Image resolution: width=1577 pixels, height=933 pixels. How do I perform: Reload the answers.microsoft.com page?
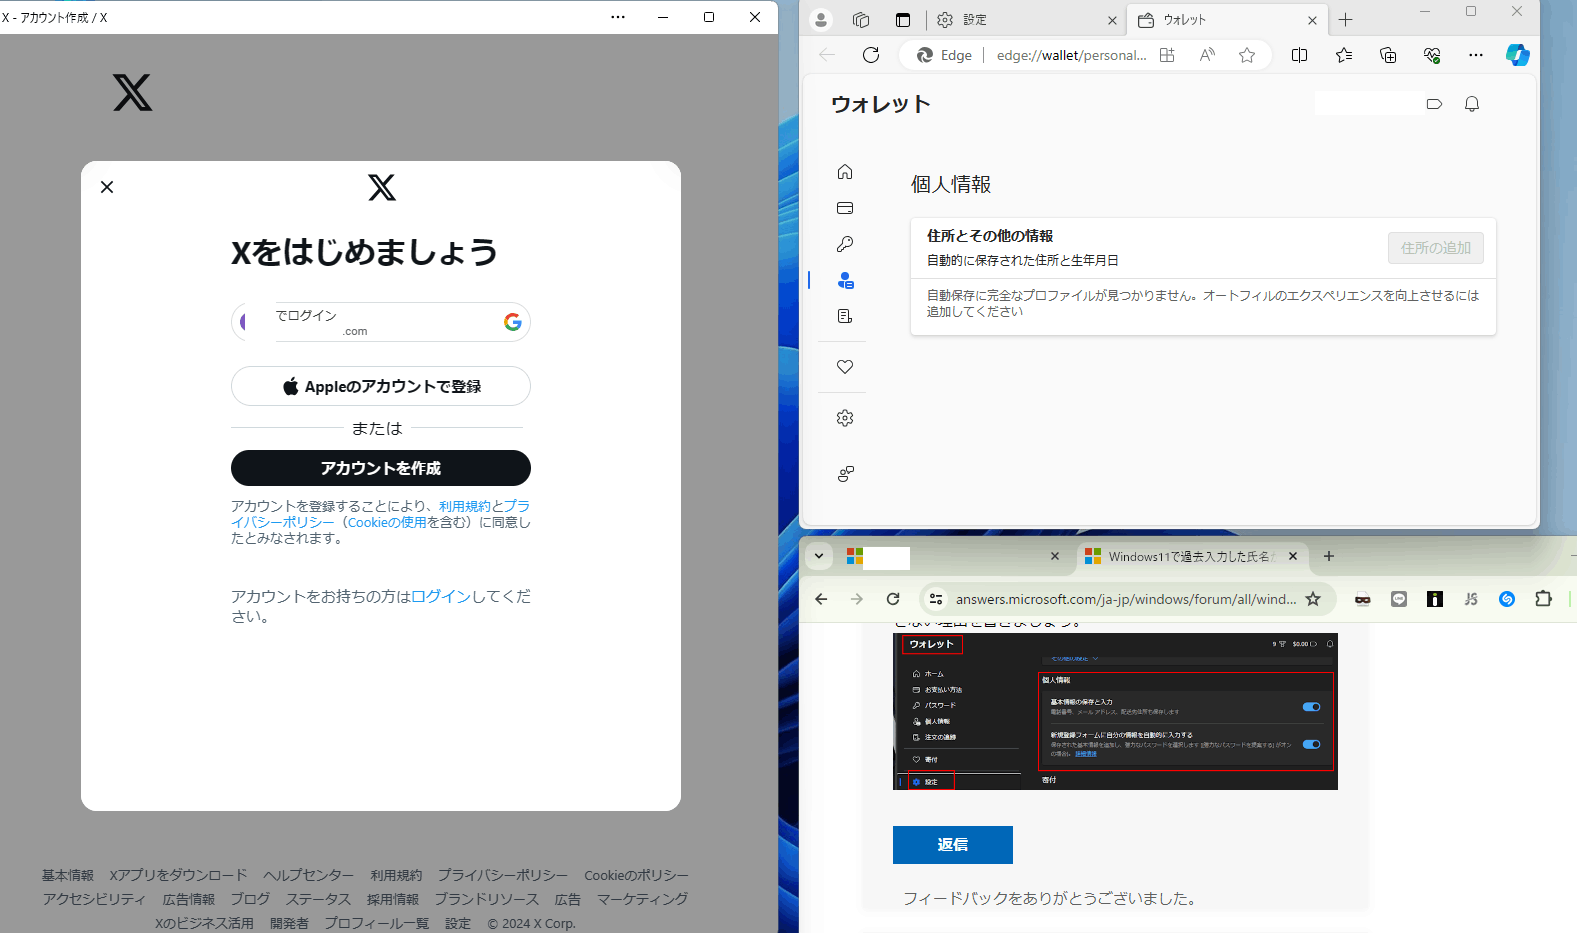(x=893, y=599)
